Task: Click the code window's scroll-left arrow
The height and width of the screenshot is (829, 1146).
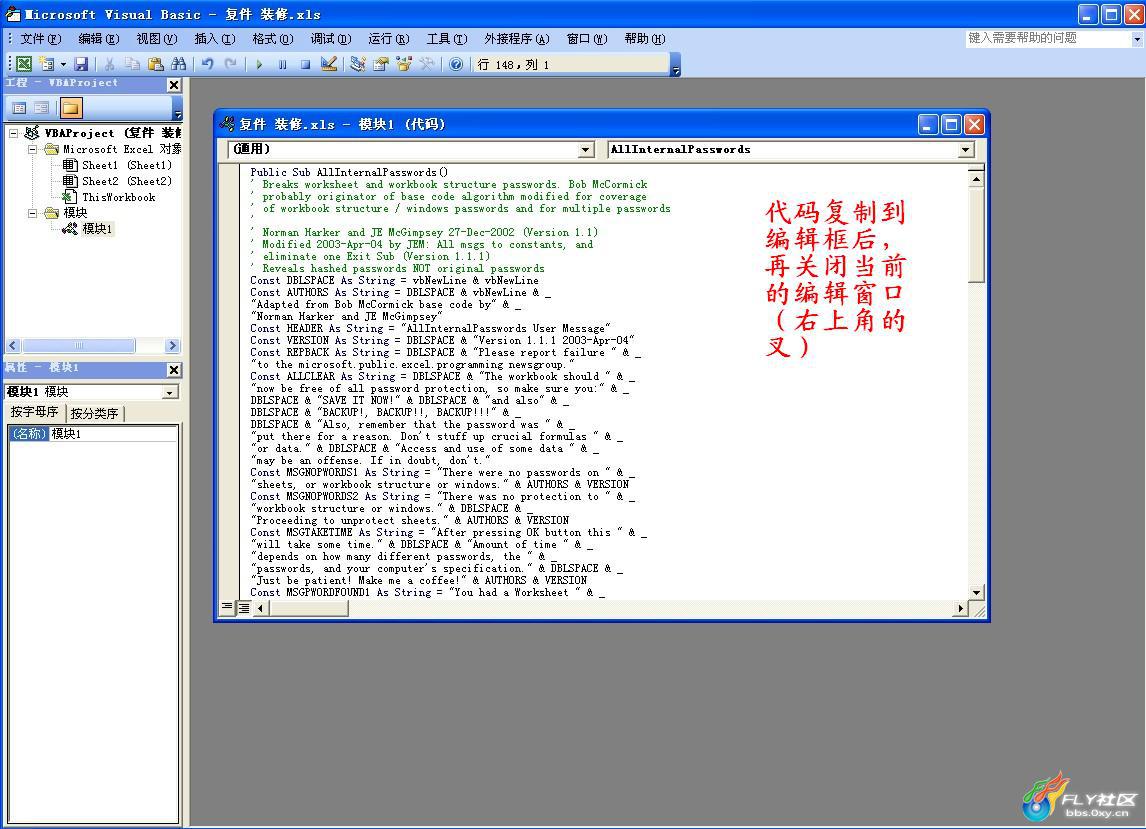Action: (260, 608)
